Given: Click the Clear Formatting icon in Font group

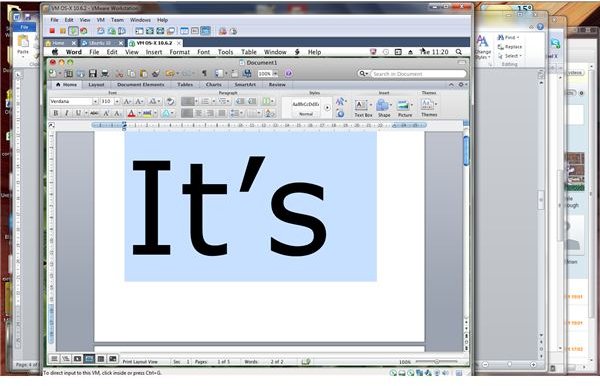Looking at the screenshot, I should [x=170, y=101].
